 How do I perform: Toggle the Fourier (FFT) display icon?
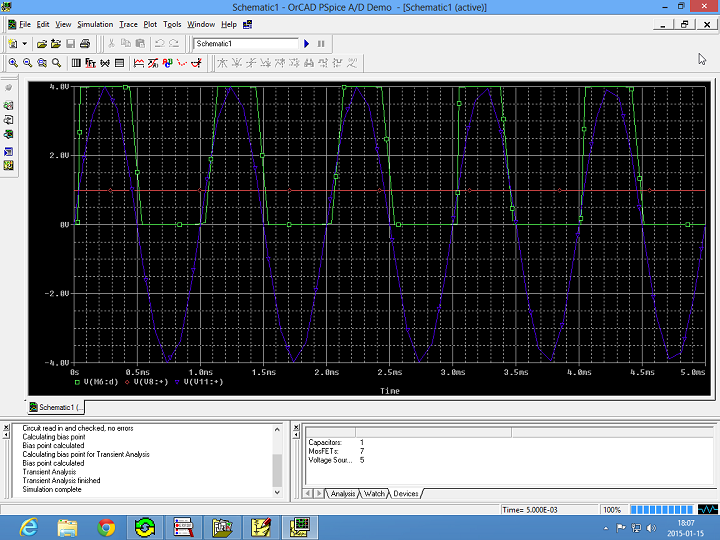[x=90, y=63]
